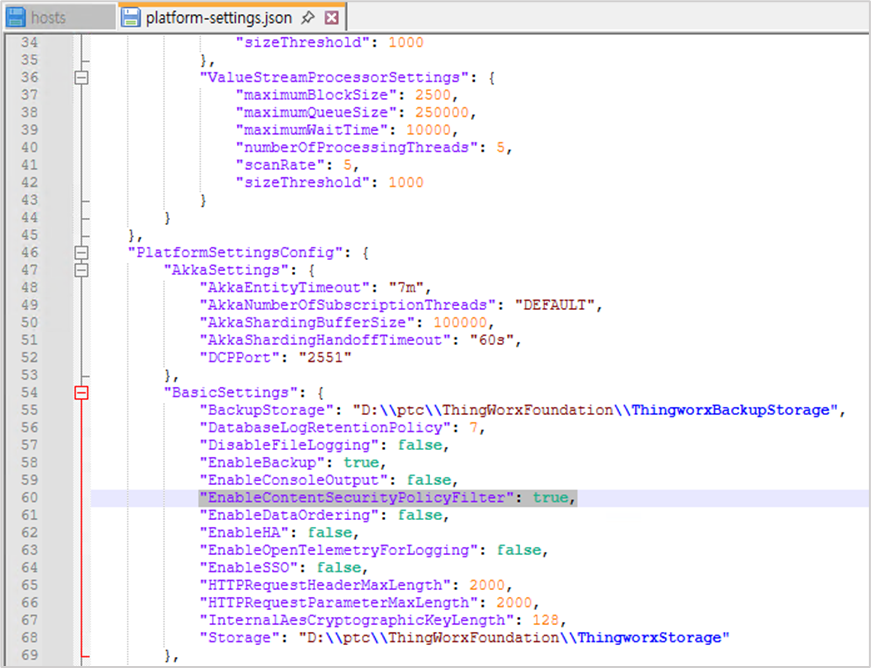Viewport: 871px width, 668px height.
Task: Click ThingworxBackupStorage in the path value
Action: coord(730,410)
